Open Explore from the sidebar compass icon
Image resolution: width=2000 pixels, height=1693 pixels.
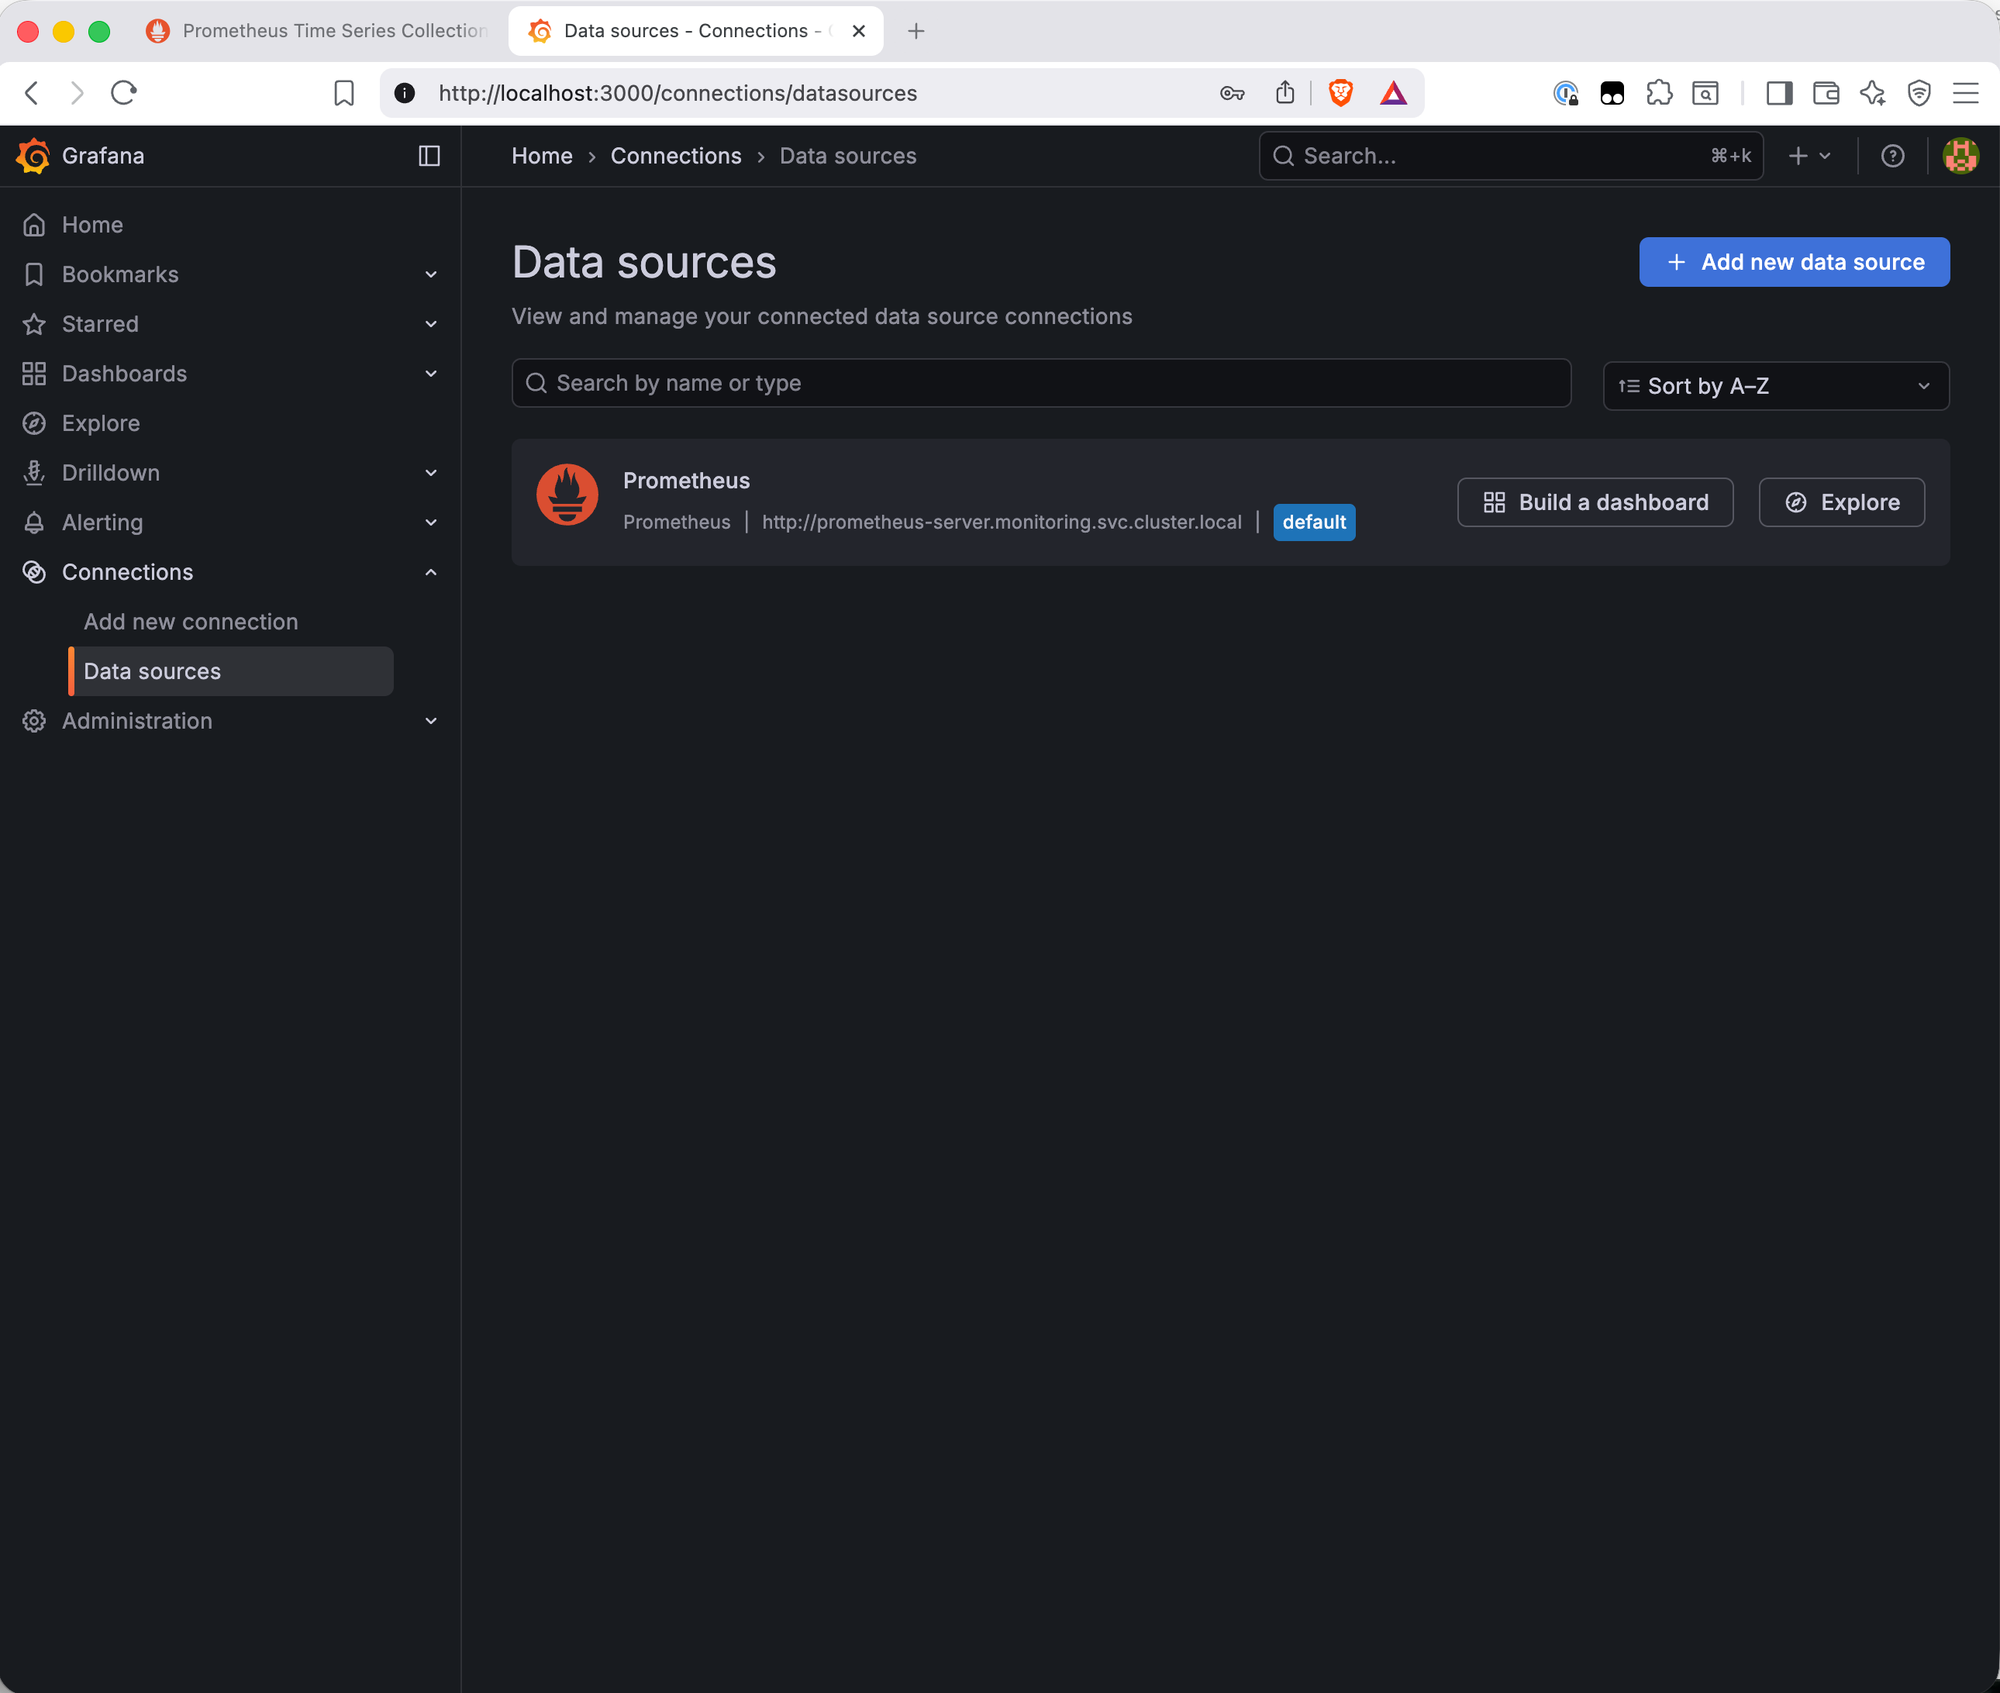pos(34,423)
